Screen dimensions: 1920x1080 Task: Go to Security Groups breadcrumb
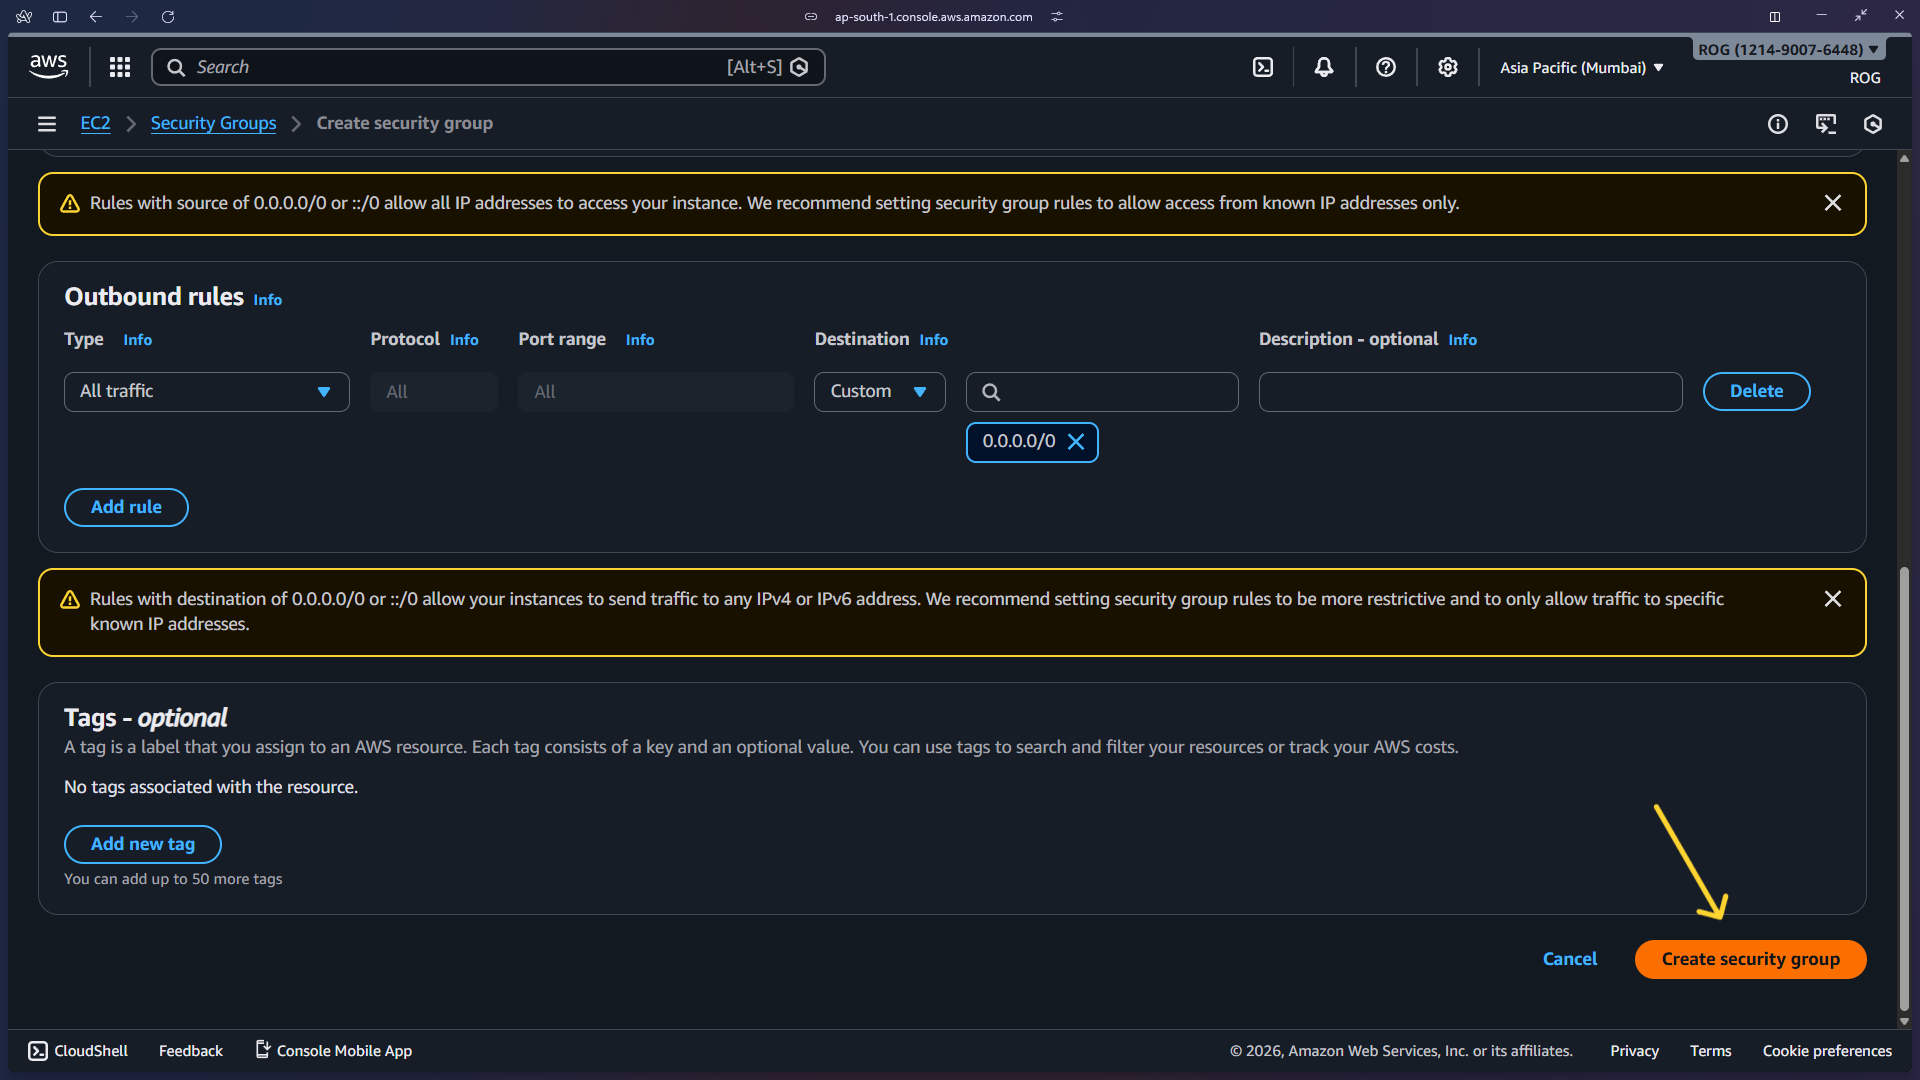tap(213, 123)
